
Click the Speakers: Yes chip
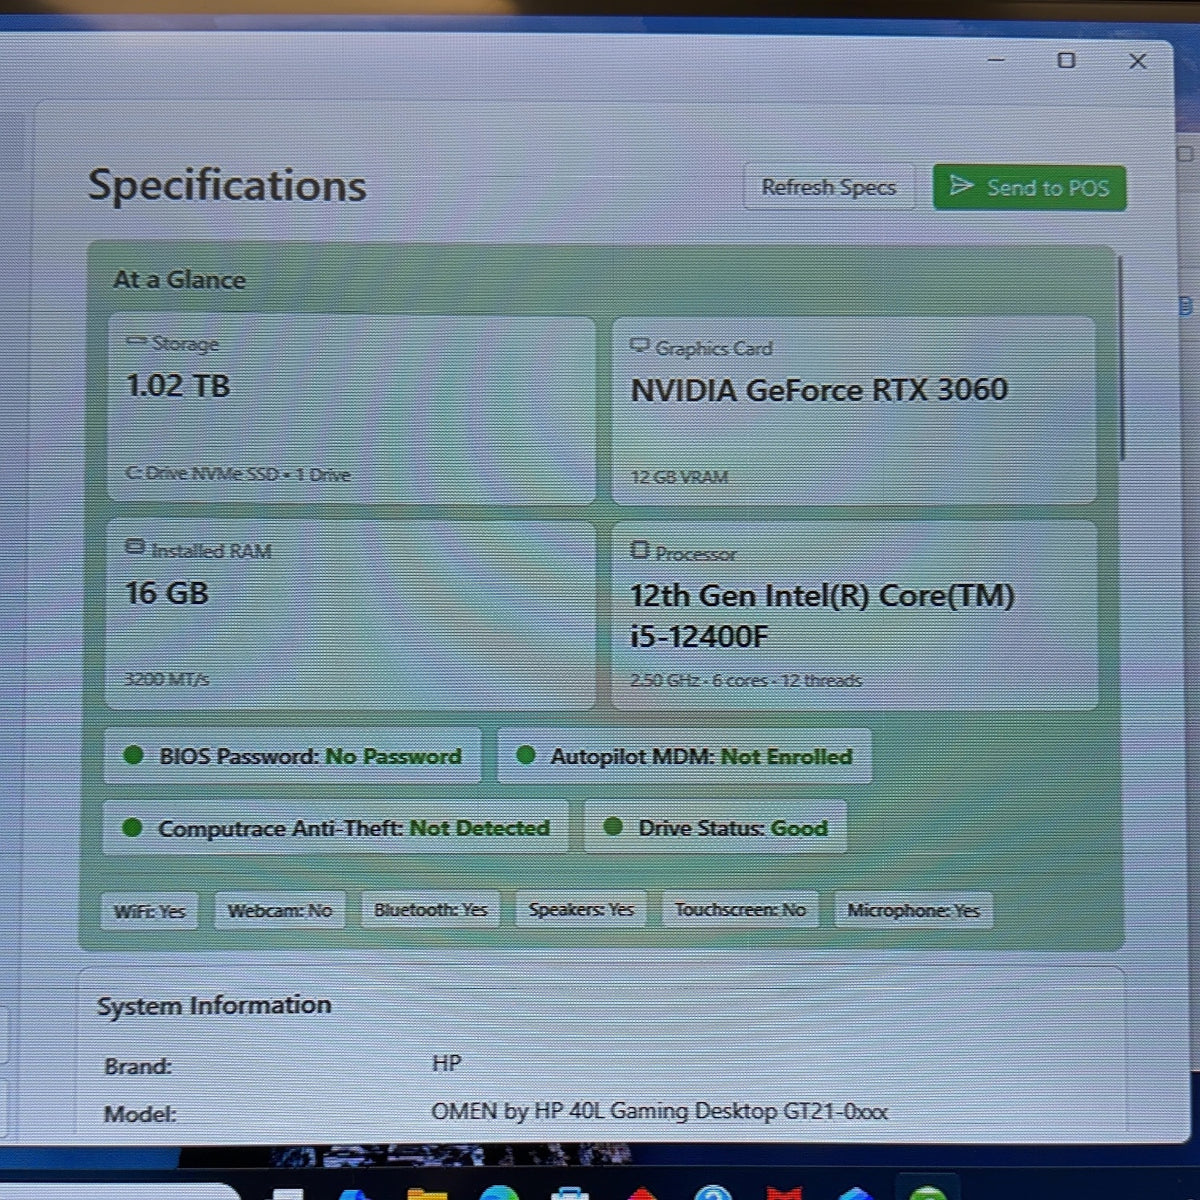tap(581, 910)
